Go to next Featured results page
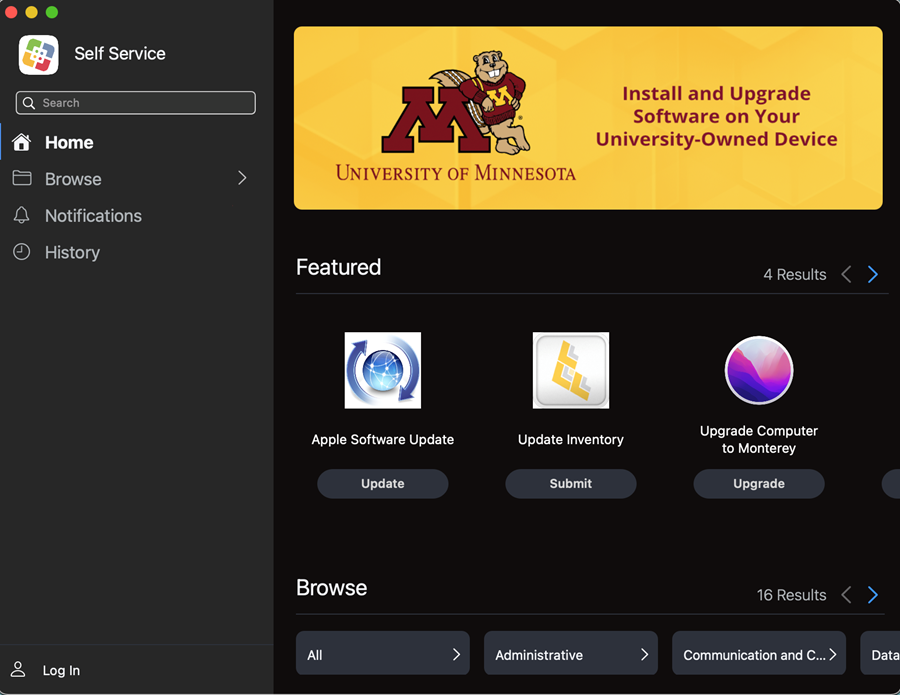 coord(872,274)
